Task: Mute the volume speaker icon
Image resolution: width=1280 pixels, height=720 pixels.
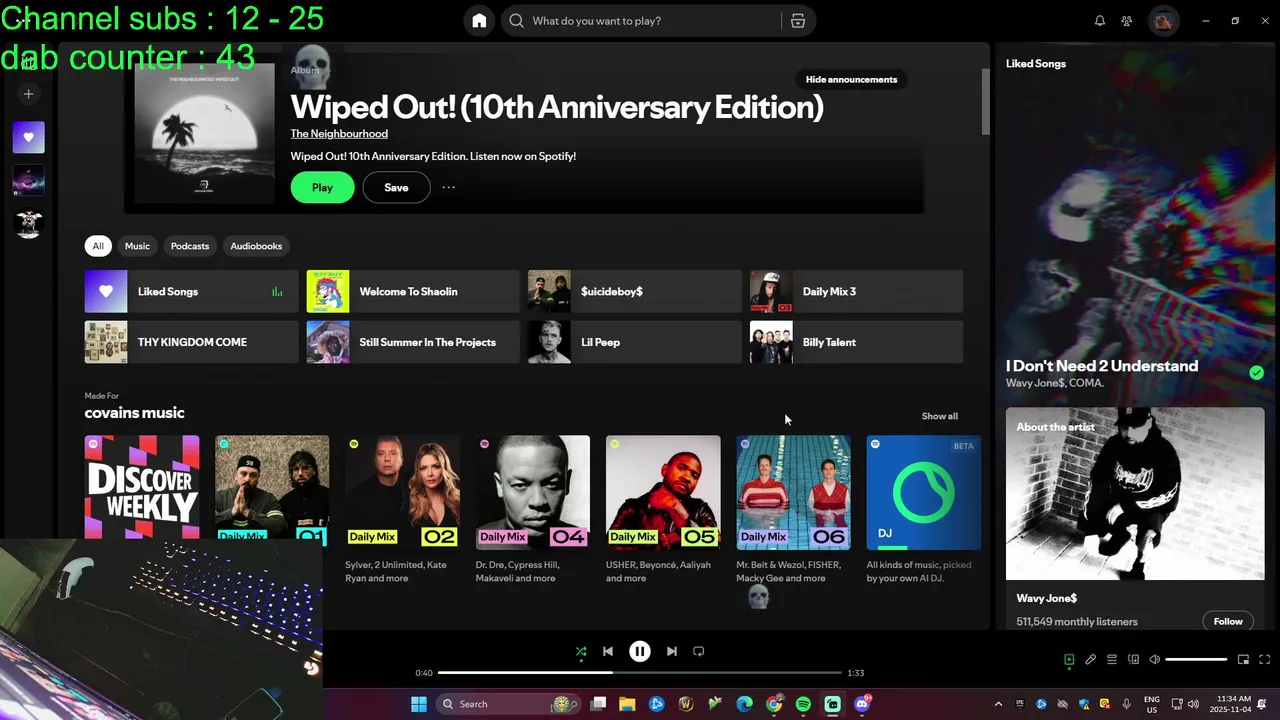Action: click(1155, 660)
